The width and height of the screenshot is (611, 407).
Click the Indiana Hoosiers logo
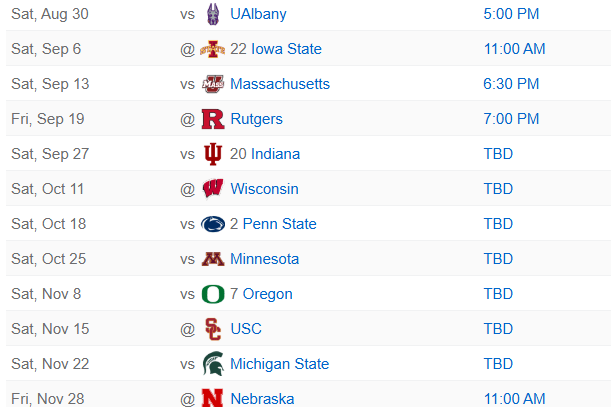click(213, 154)
